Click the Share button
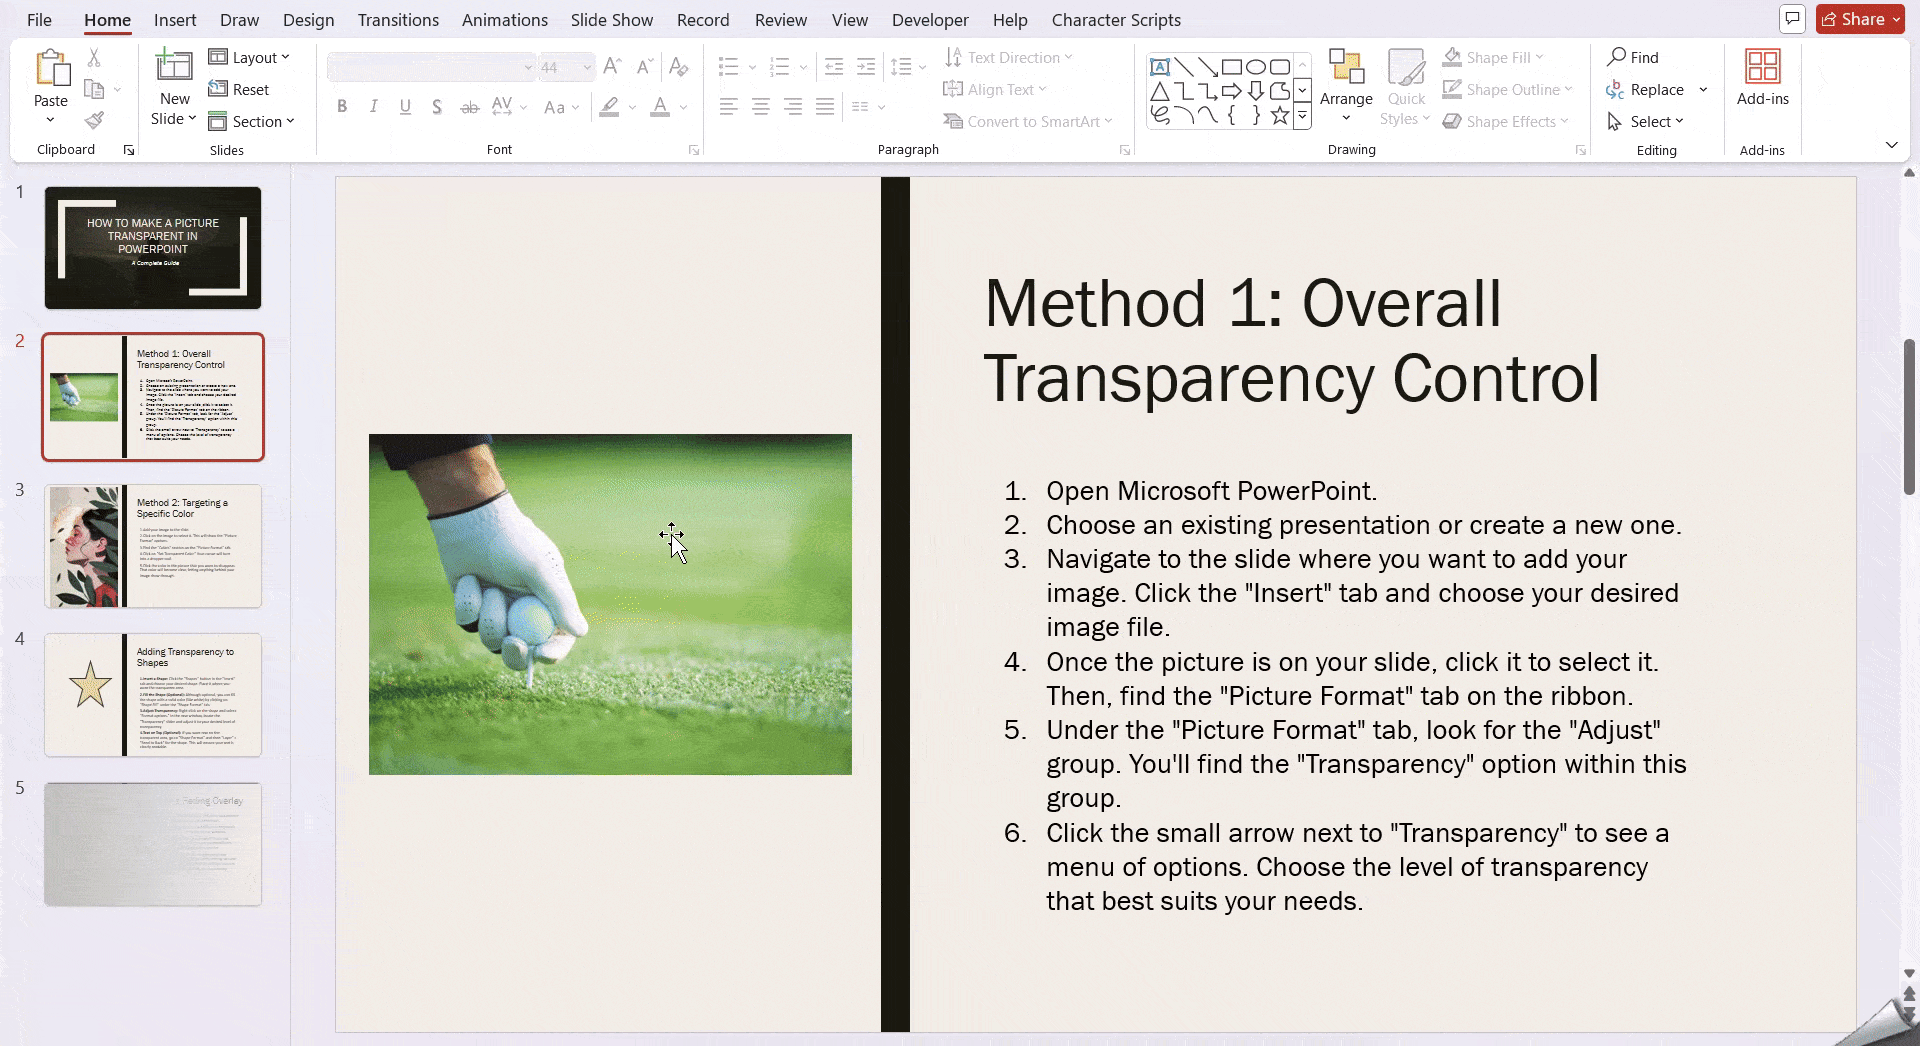The height and width of the screenshot is (1046, 1920). 1858,19
